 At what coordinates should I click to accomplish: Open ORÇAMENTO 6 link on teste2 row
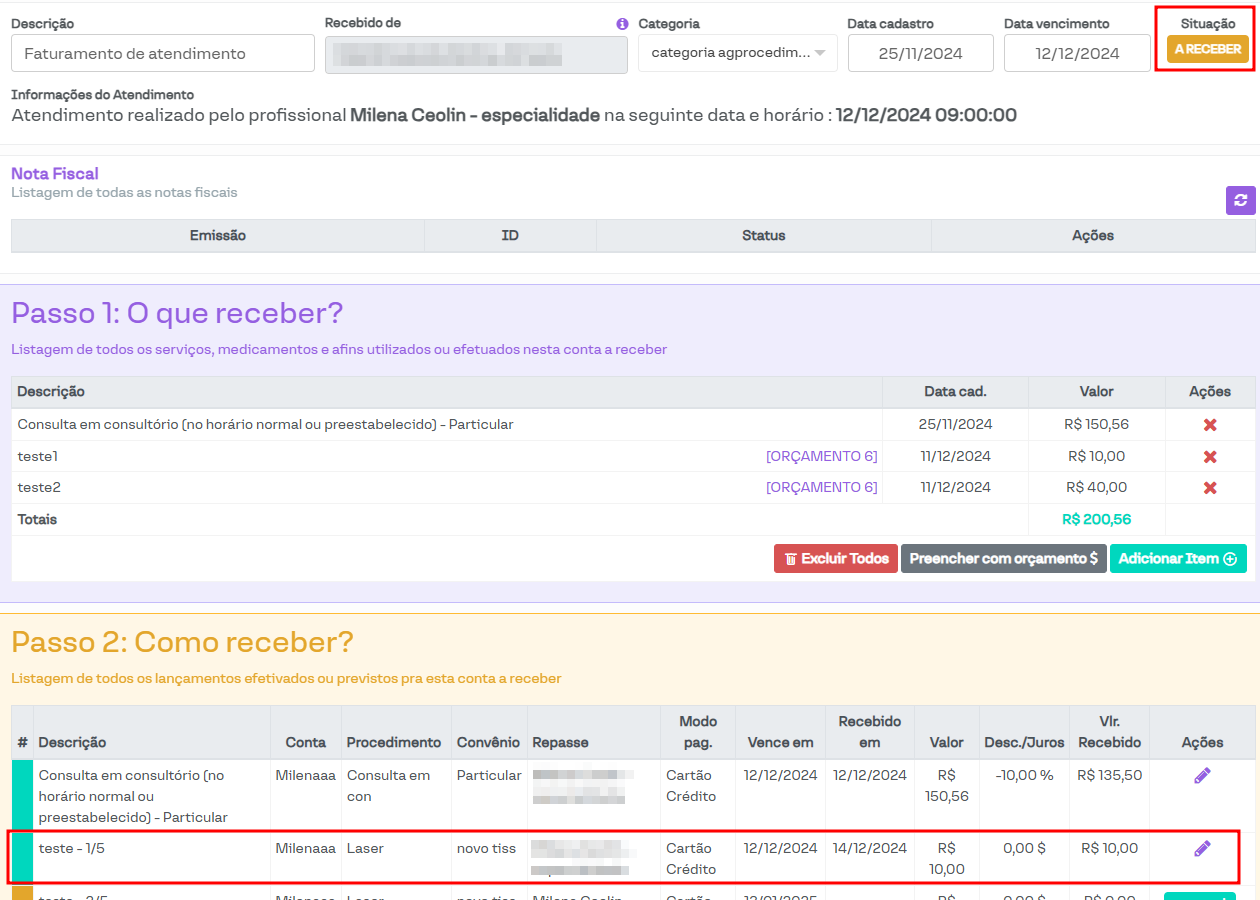pos(821,488)
